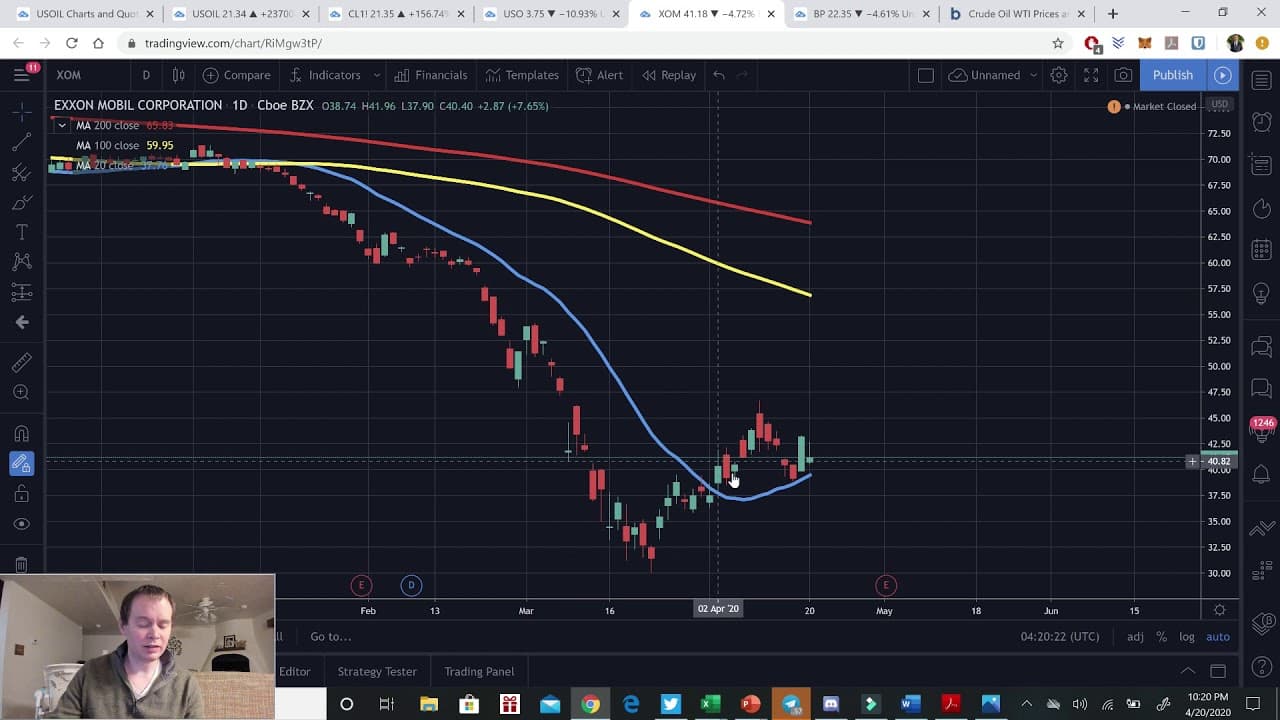Open the Trading Panel tab
The image size is (1280, 720).
479,671
